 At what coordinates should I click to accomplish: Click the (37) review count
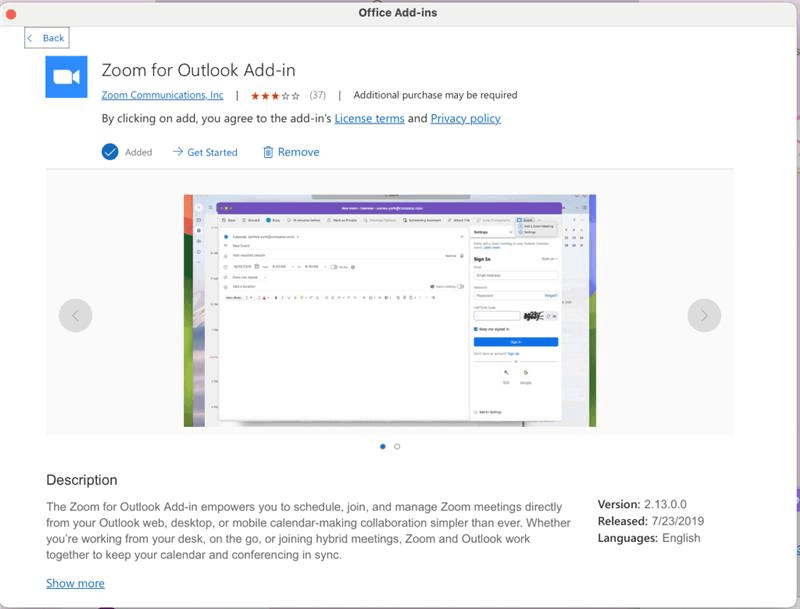(x=317, y=95)
